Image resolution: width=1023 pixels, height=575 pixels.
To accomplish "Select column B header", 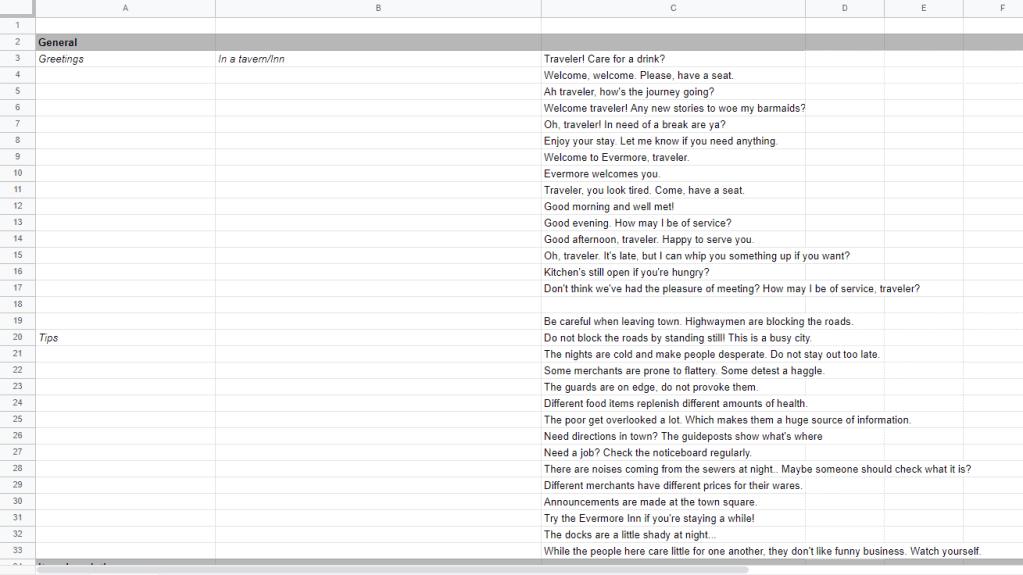I will (x=378, y=8).
